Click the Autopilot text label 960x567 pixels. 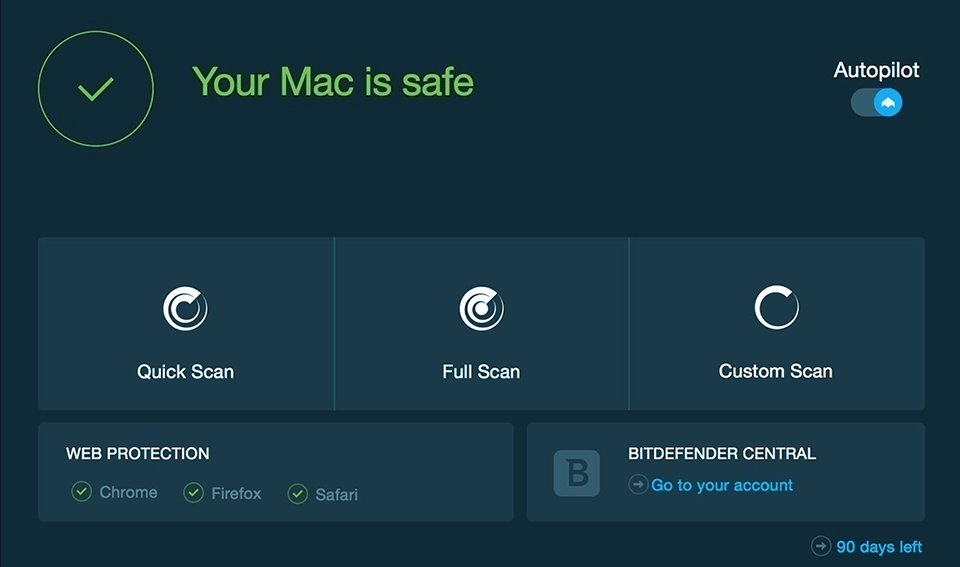pos(877,70)
